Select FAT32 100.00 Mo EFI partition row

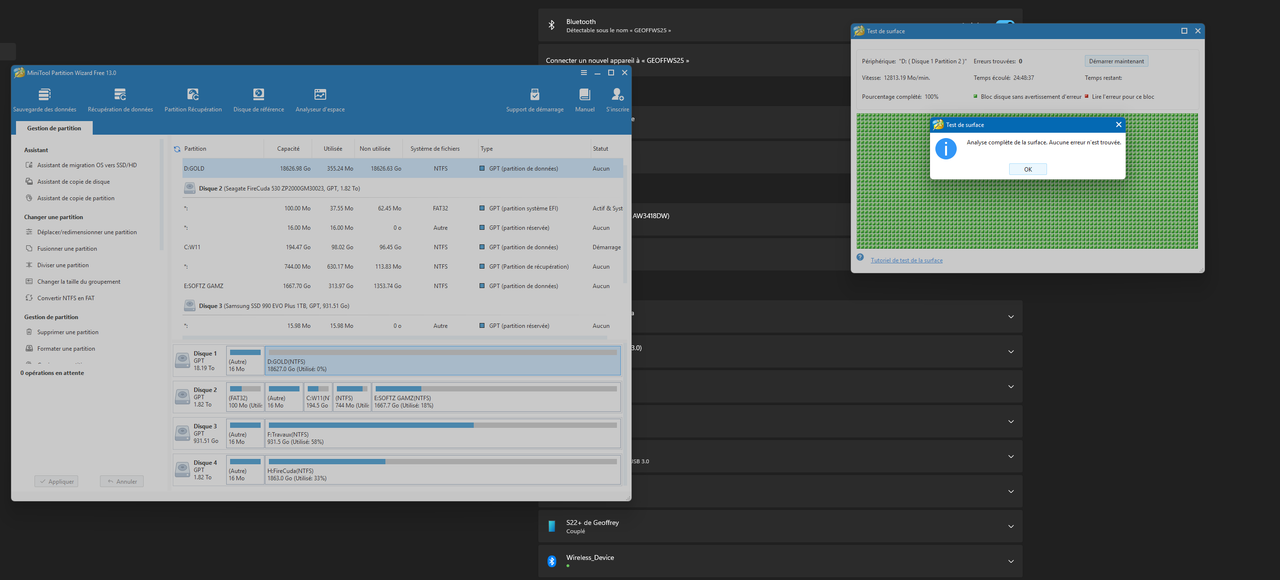coord(402,208)
